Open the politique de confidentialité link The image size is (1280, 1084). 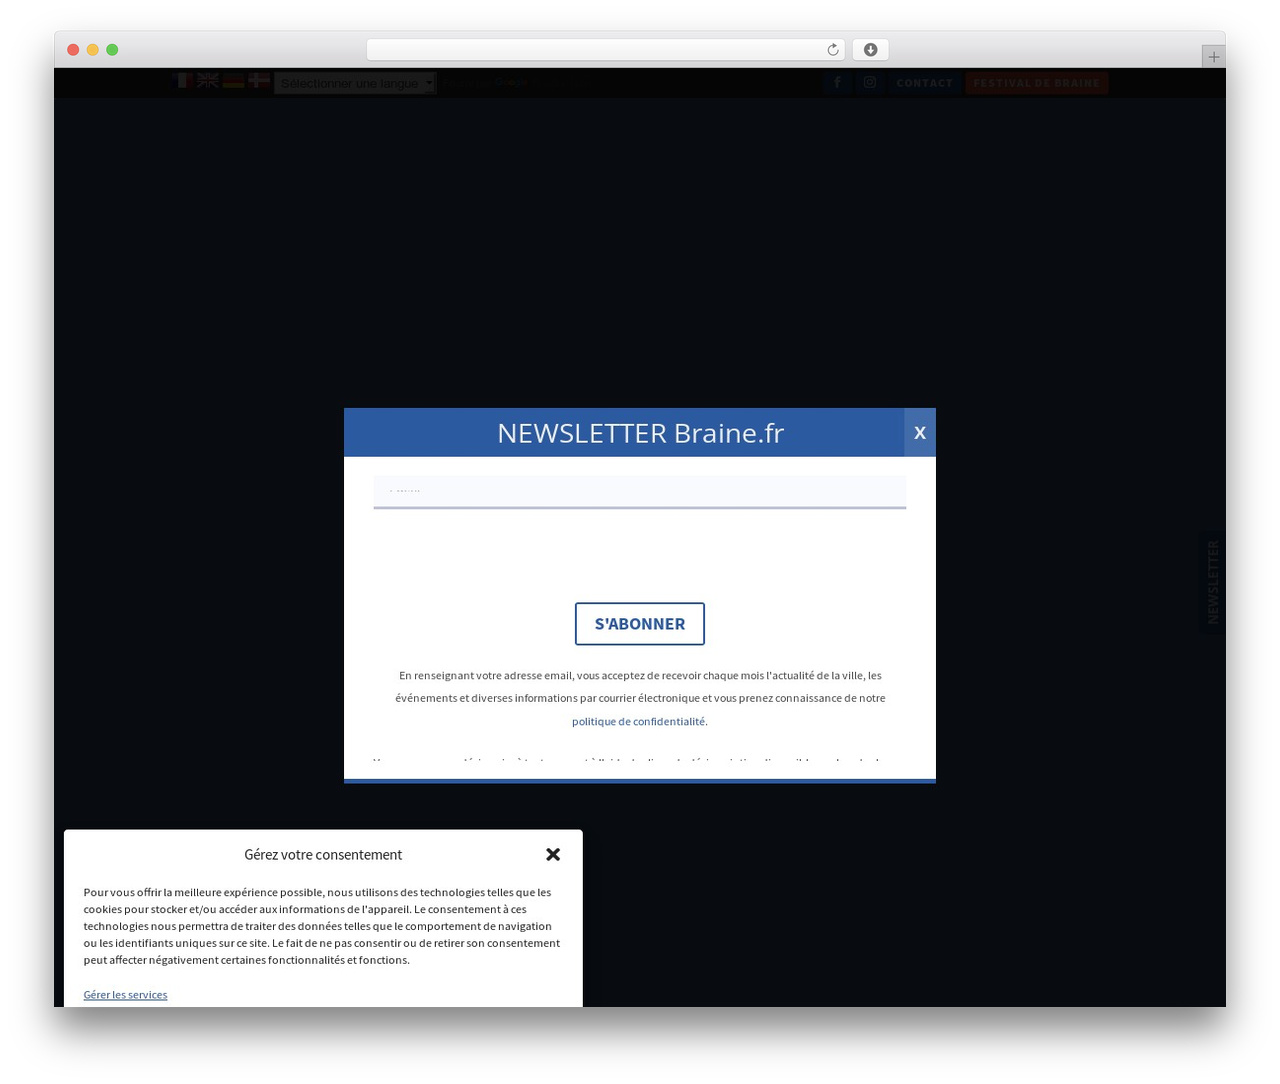point(639,721)
